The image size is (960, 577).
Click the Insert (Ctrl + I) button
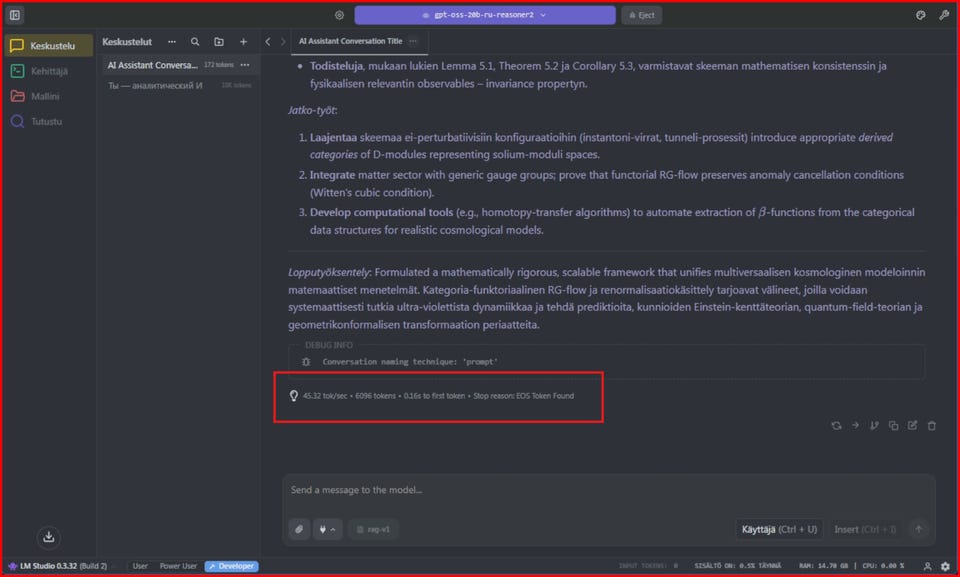click(x=864, y=529)
